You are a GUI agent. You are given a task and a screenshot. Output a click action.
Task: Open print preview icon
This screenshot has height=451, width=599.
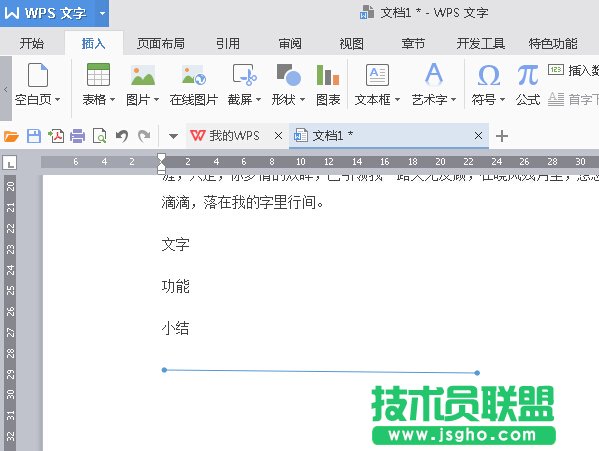99,136
